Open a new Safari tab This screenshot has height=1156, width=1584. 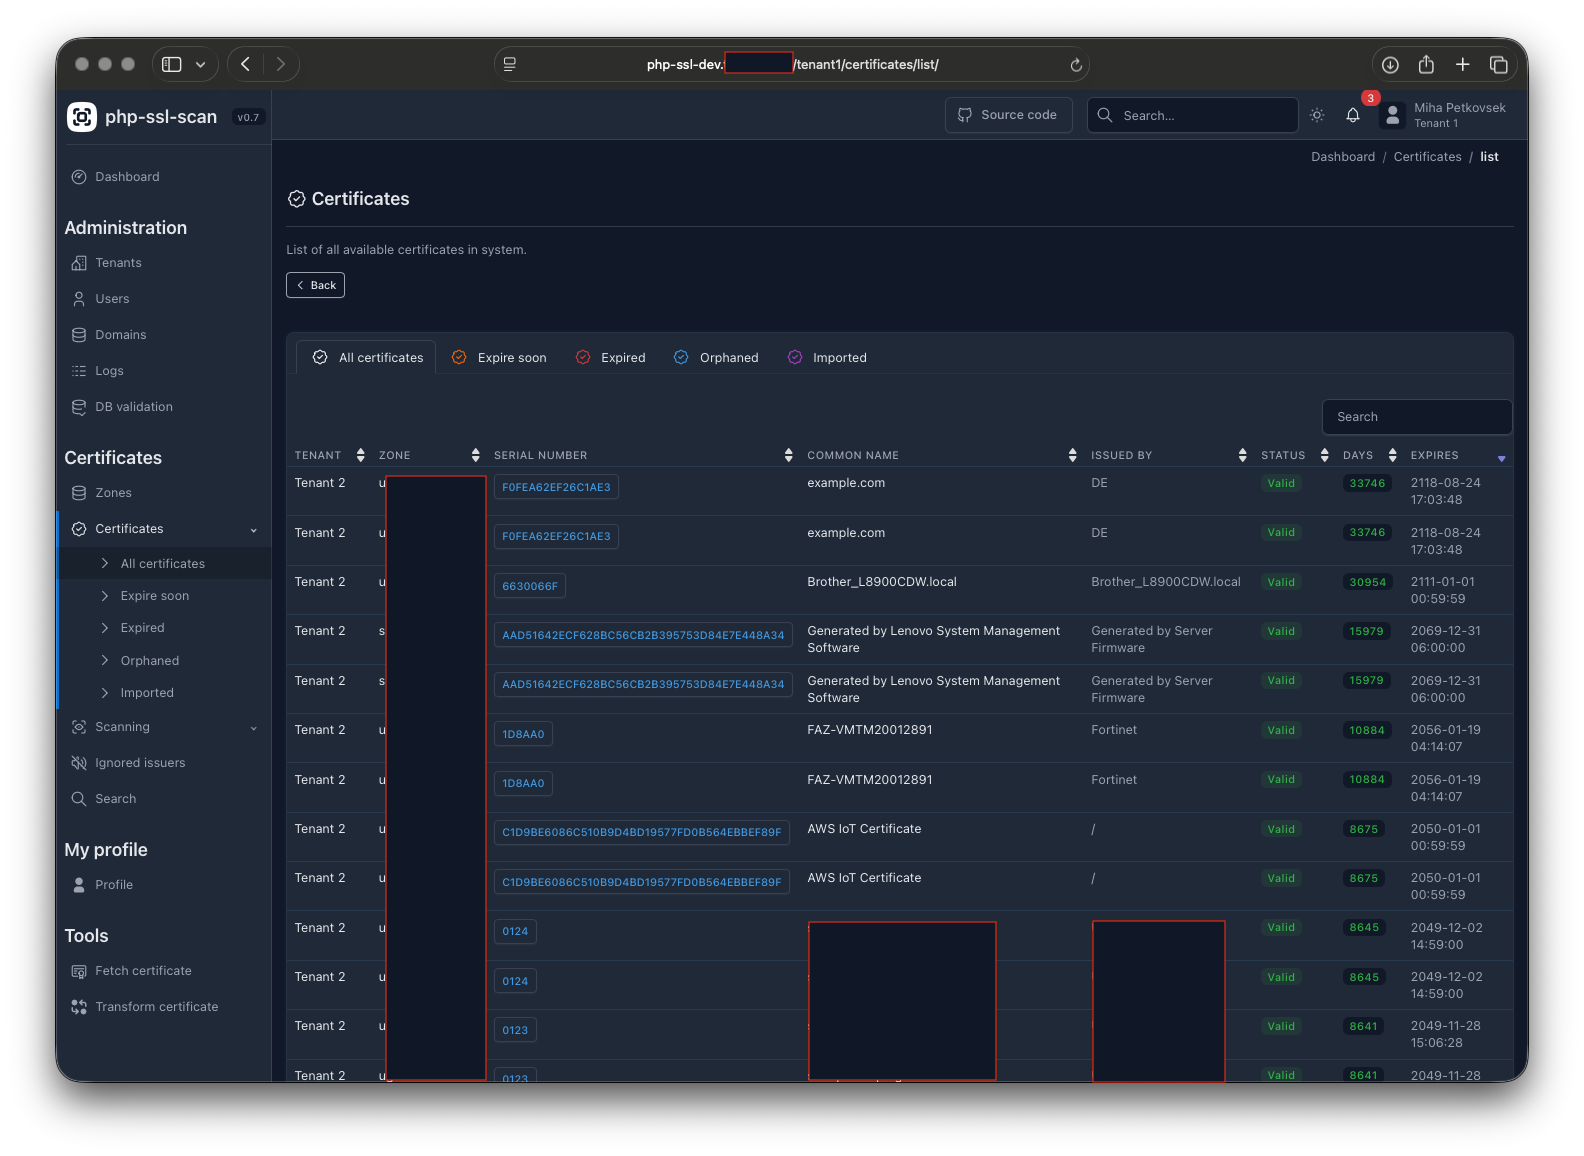1462,65
